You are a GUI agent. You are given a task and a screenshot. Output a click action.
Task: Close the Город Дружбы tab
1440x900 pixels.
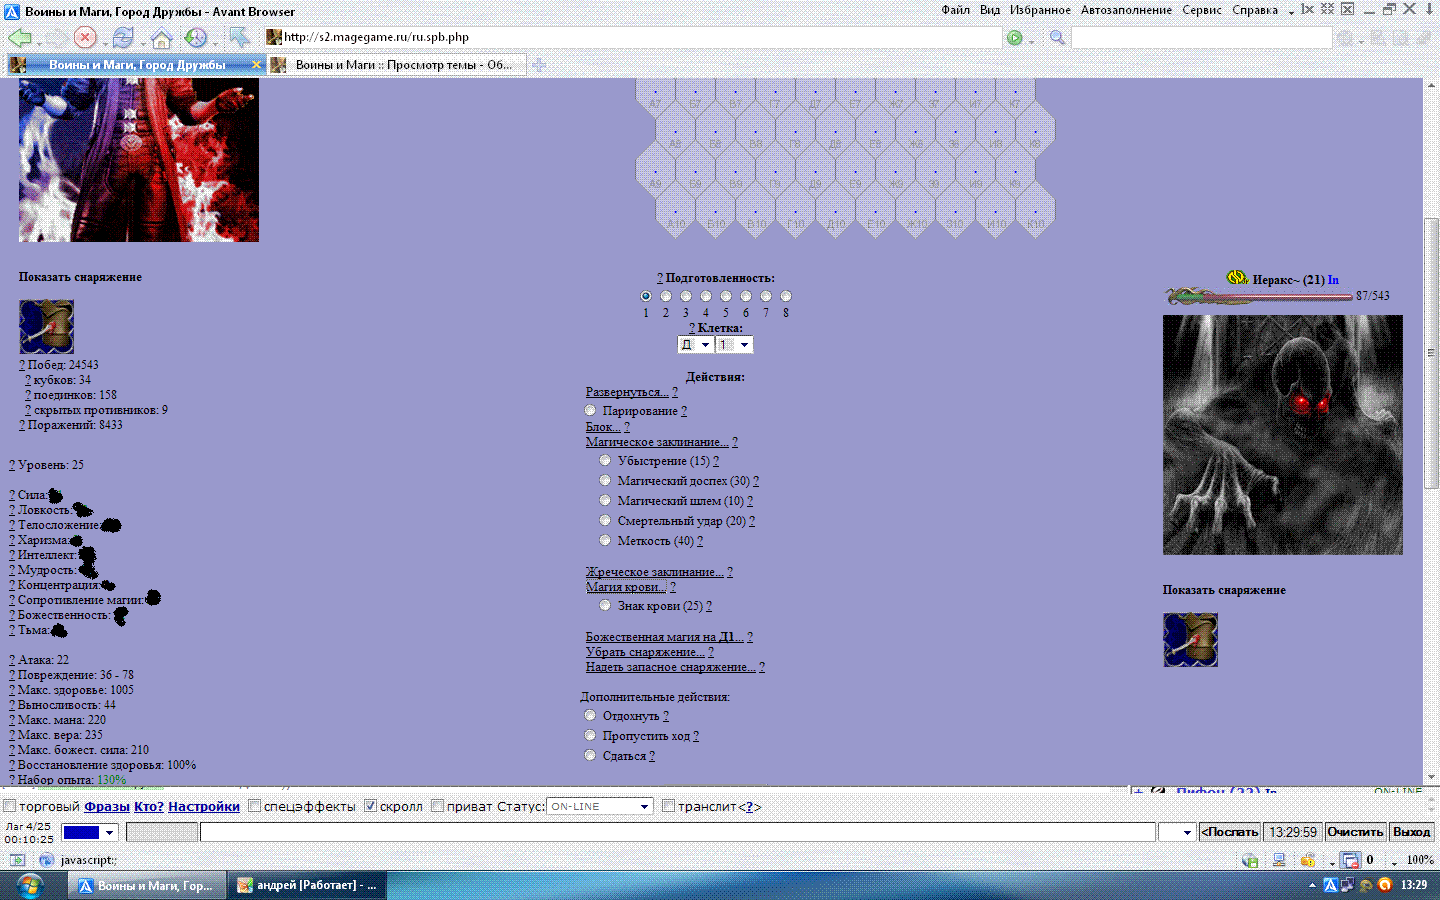pyautogui.click(x=256, y=65)
